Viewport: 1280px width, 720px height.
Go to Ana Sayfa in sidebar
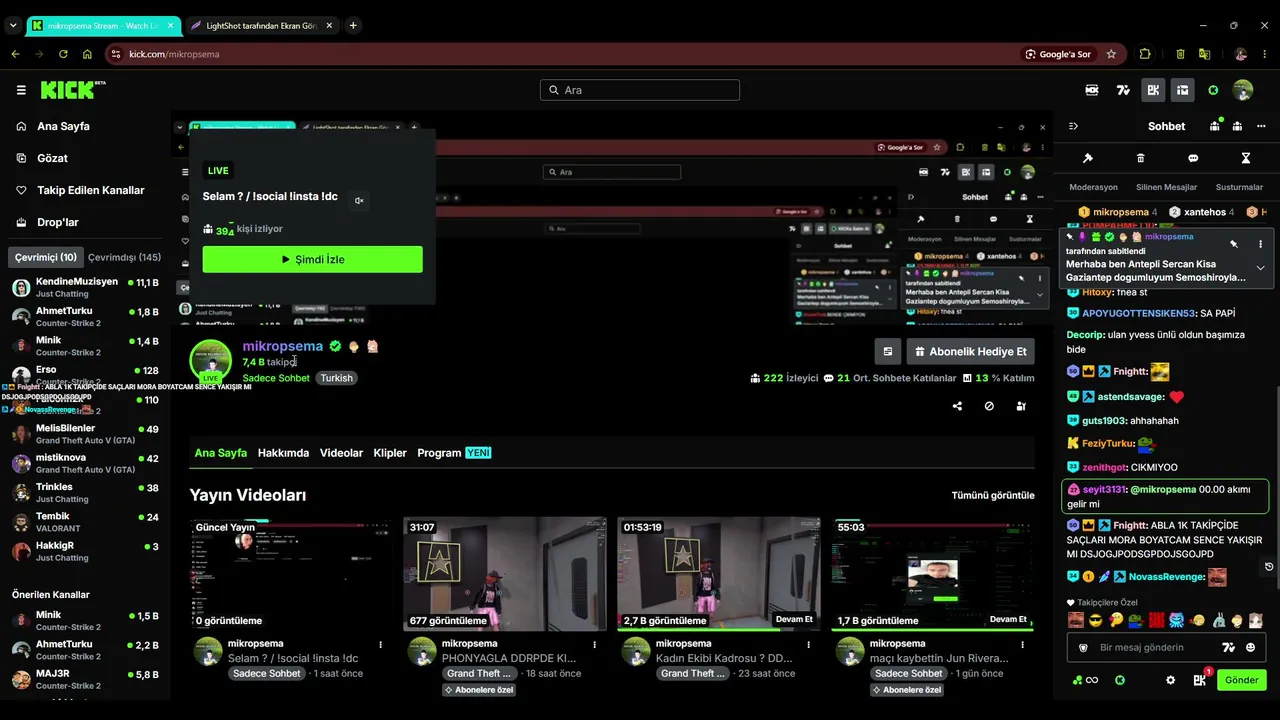[x=63, y=126]
